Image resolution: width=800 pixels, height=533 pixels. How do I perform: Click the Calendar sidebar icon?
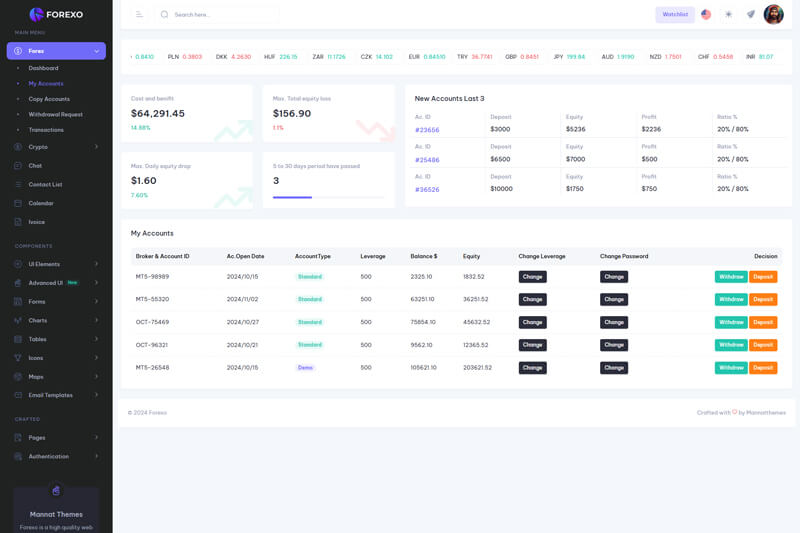[18, 203]
